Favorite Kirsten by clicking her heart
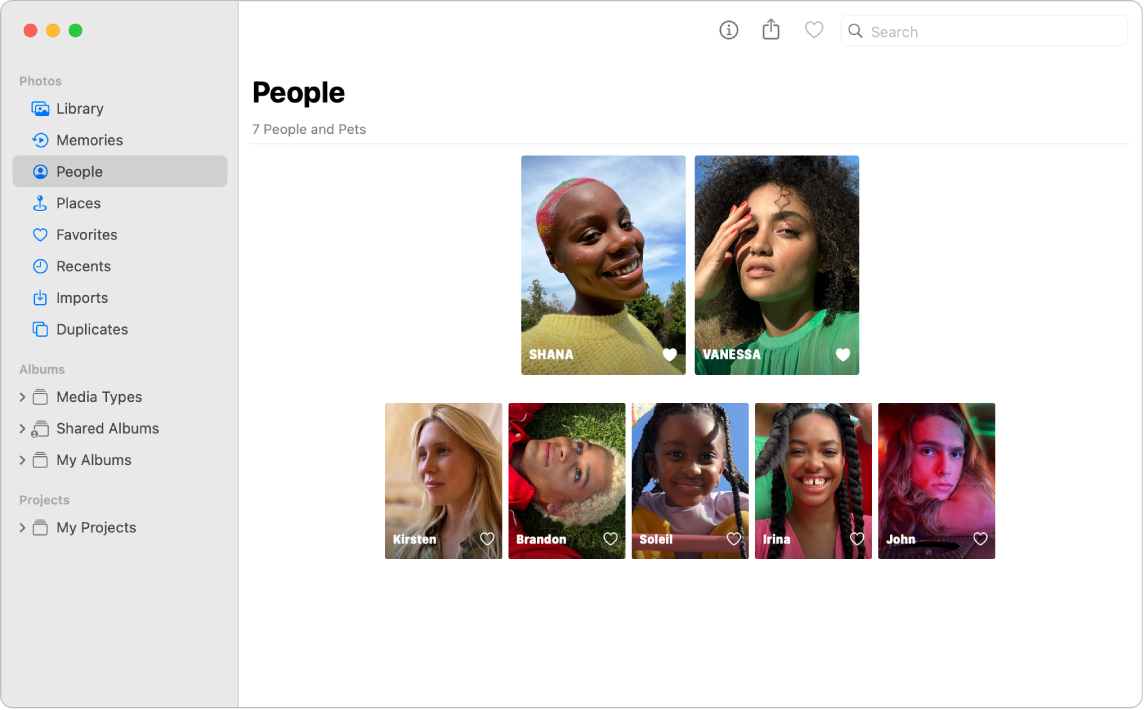Viewport: 1144px width, 710px height. click(x=487, y=539)
